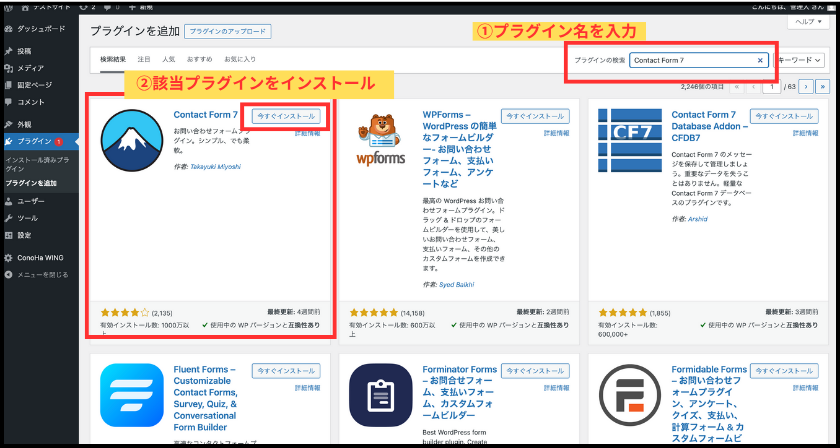Click the Contact Form 7 mountain icon
The width and height of the screenshot is (840, 448).
(132, 140)
